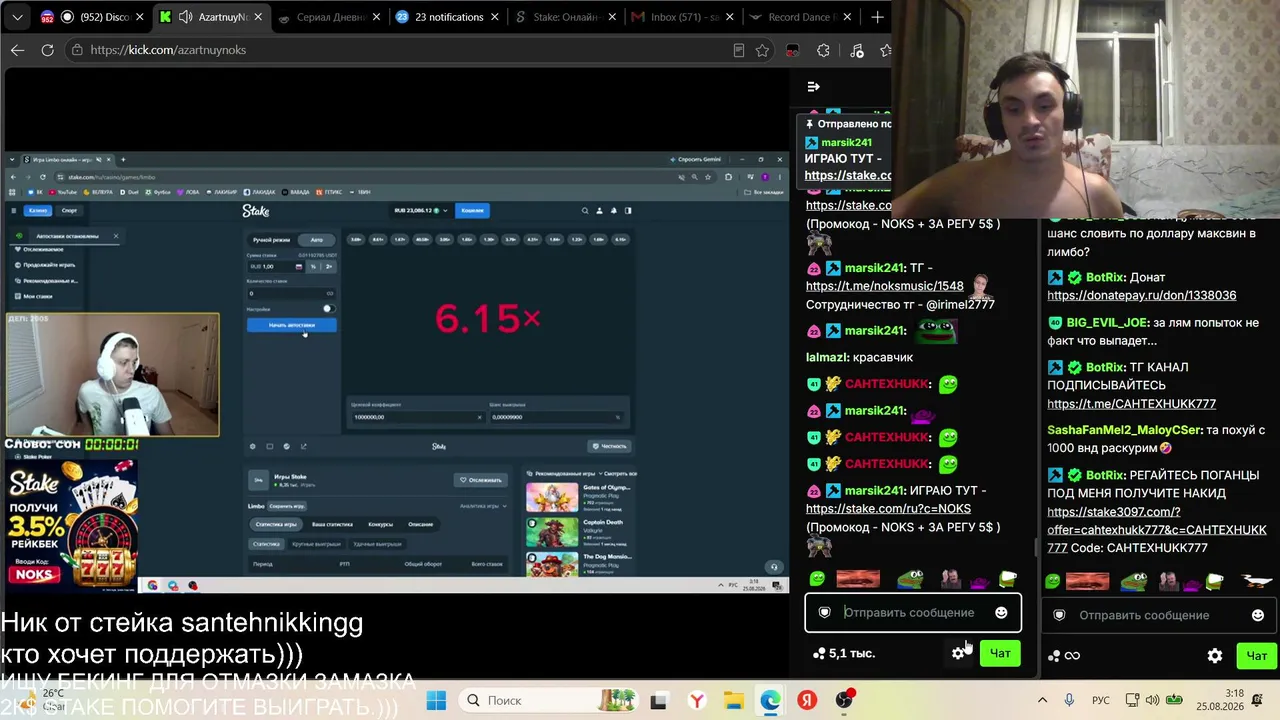Open emoji picker in left chat
The height and width of the screenshot is (720, 1280).
(x=1001, y=613)
